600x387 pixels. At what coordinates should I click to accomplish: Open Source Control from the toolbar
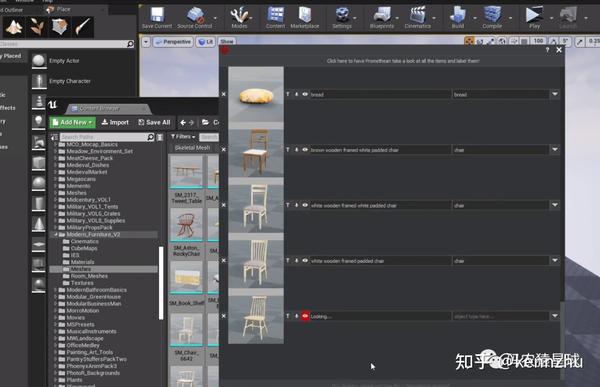coord(195,18)
